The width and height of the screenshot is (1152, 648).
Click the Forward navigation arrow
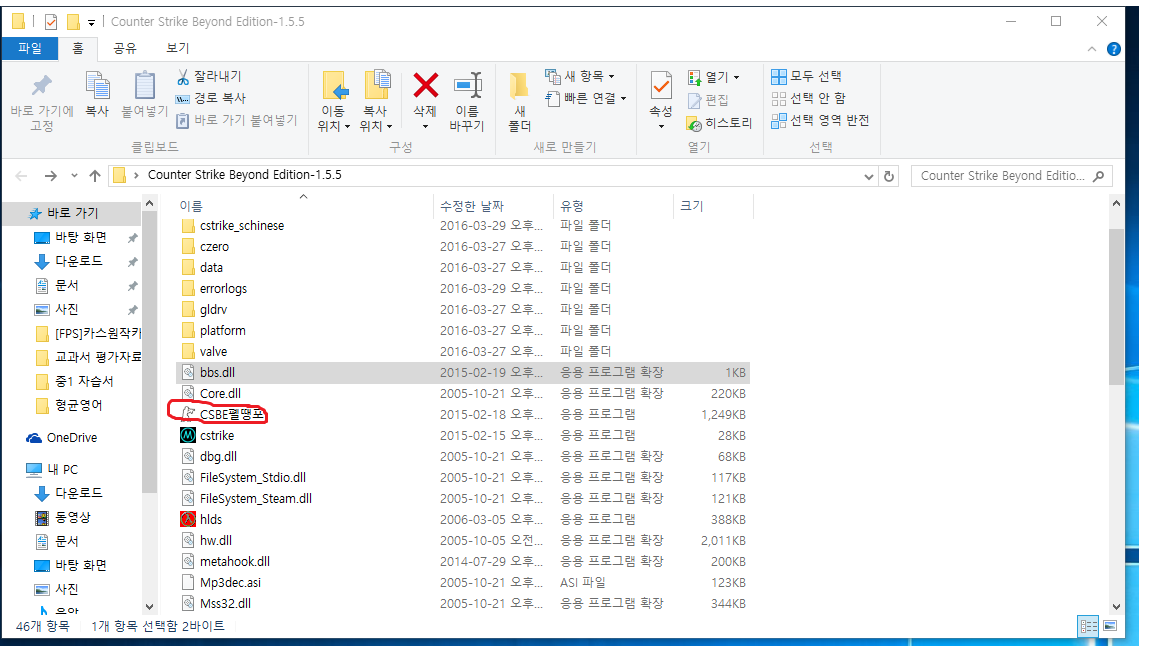[50, 176]
